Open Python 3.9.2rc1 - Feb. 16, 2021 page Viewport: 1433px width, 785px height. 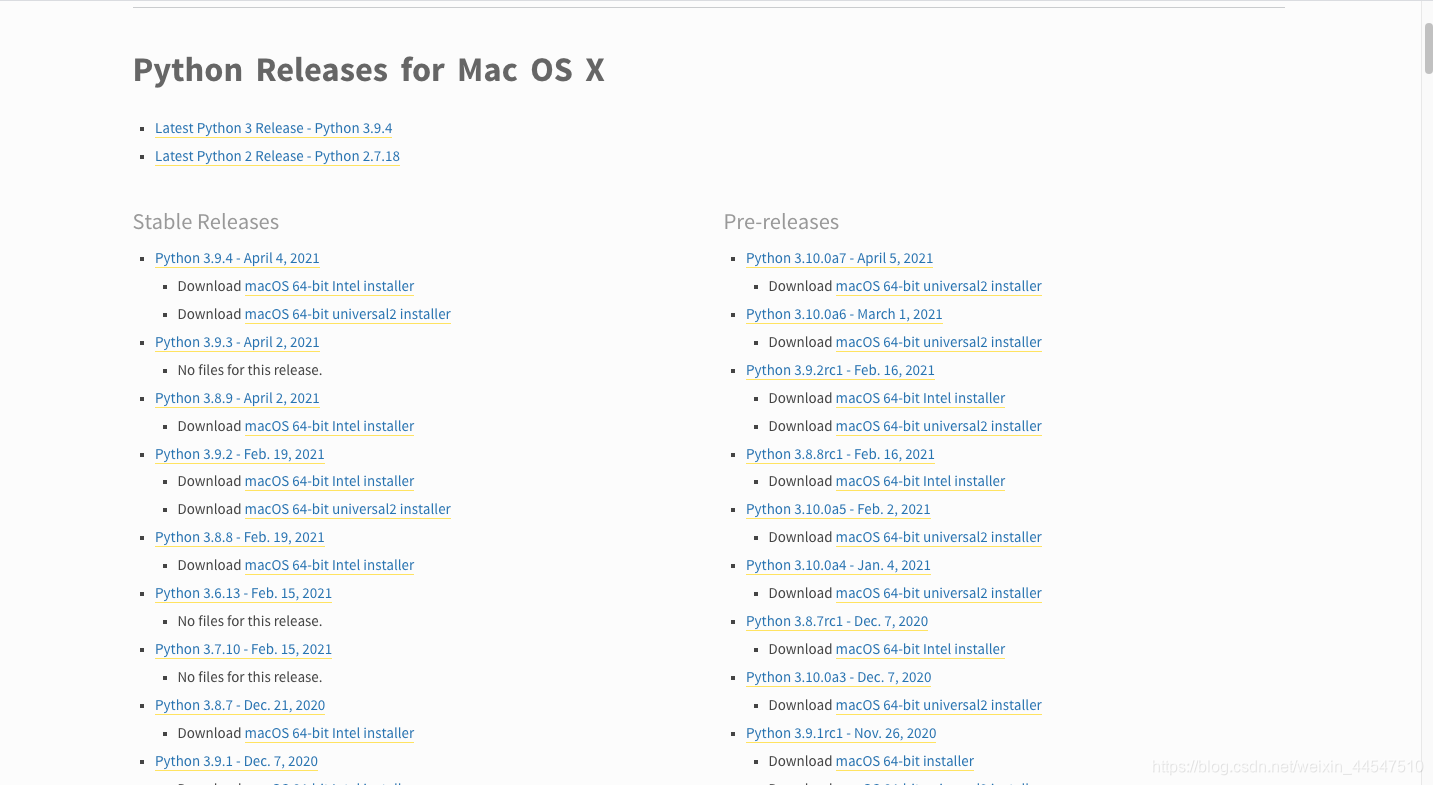pos(840,370)
